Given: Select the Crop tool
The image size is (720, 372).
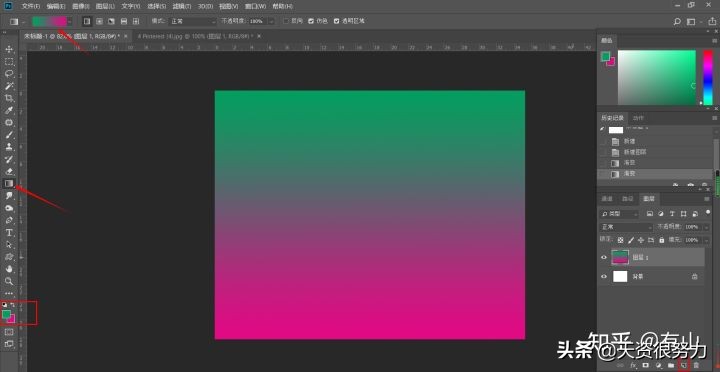Looking at the screenshot, I should (9, 98).
